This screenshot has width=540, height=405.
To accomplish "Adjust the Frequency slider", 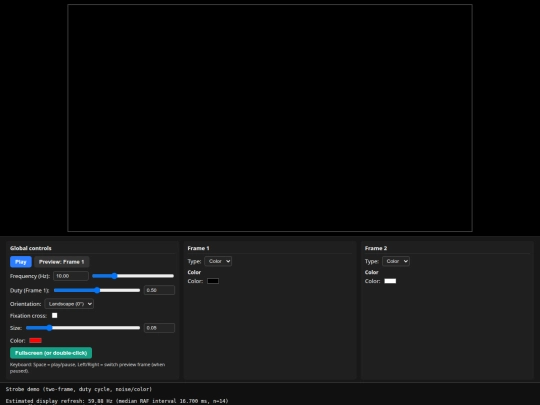I will click(133, 276).
